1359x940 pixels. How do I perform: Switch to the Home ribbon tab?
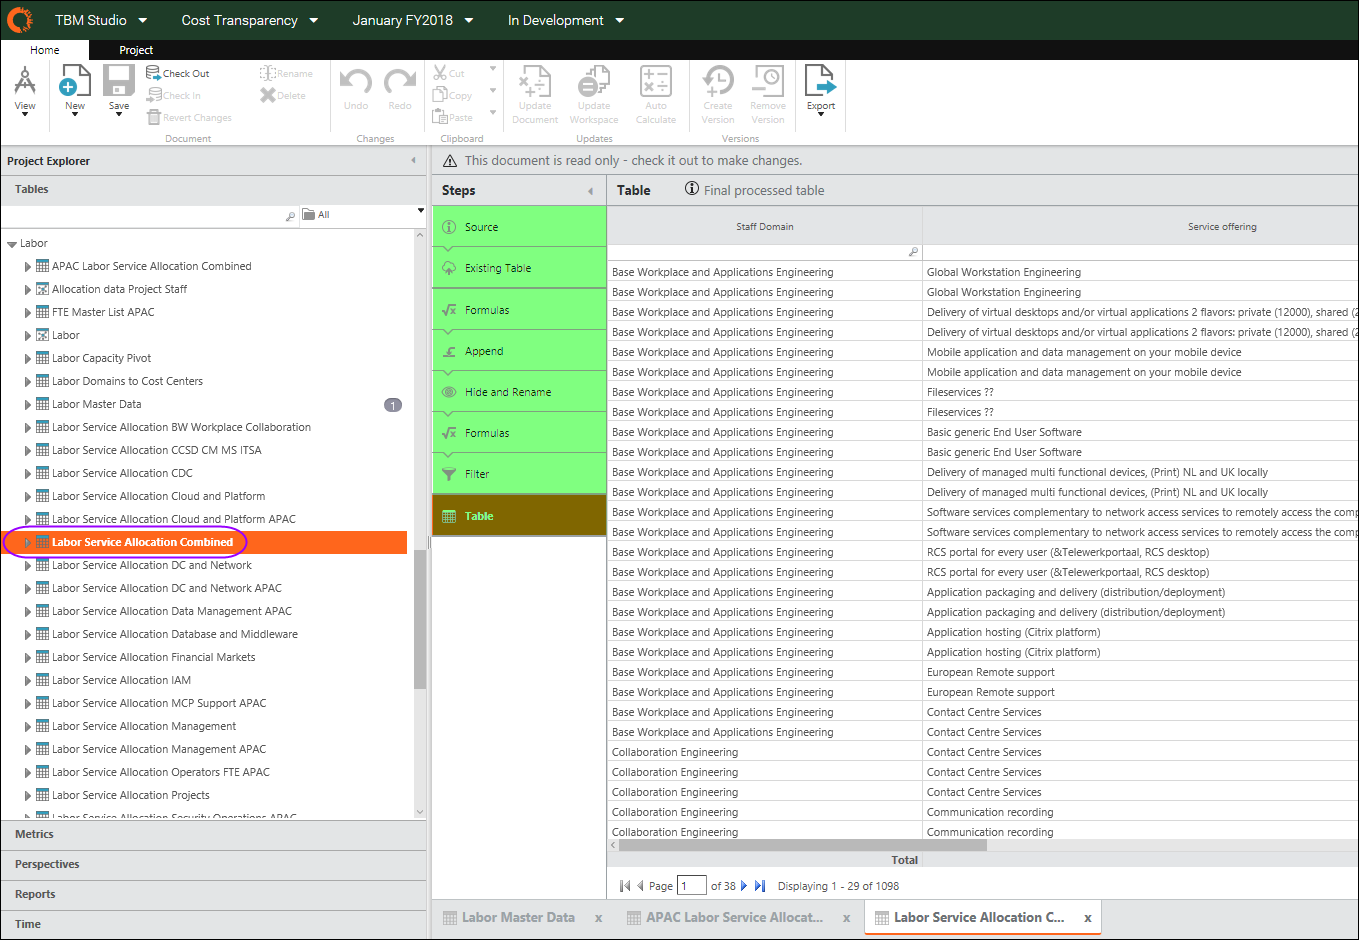[45, 50]
